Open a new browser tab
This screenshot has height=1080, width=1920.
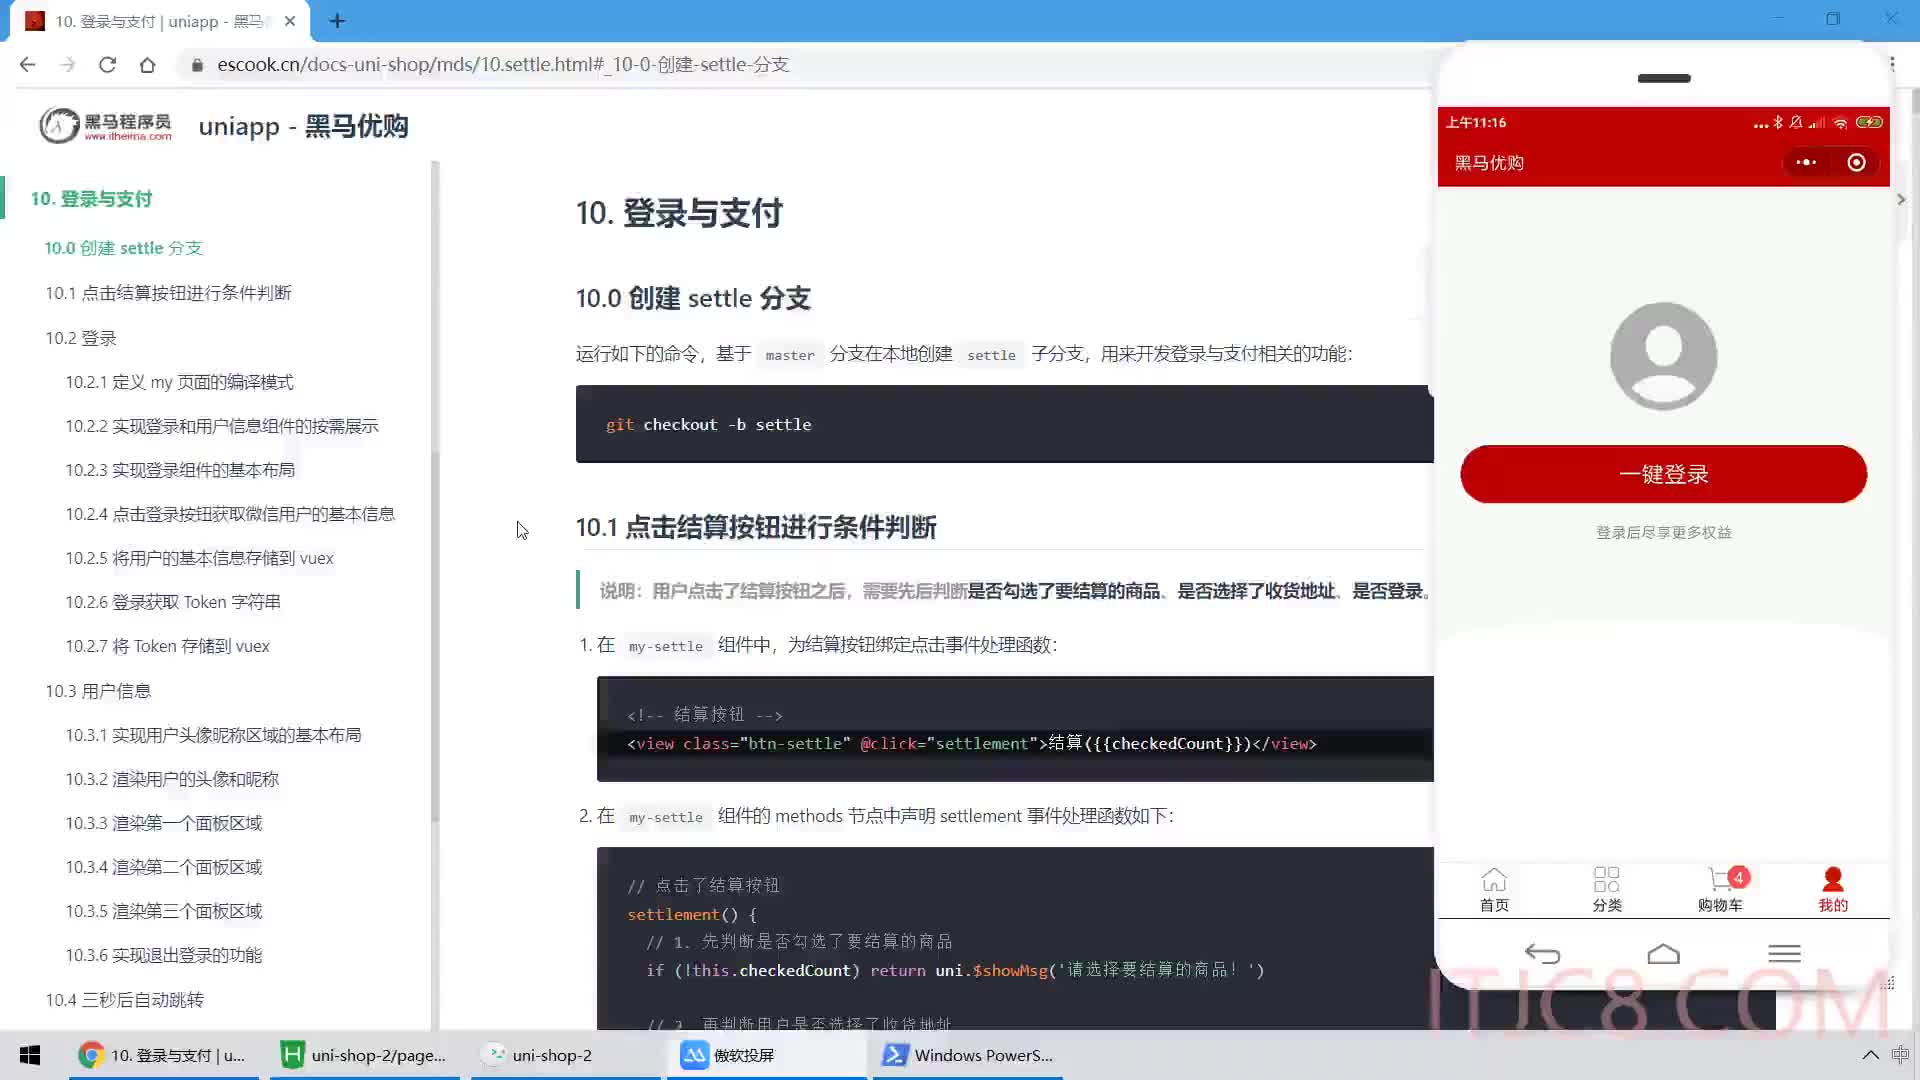tap(337, 21)
